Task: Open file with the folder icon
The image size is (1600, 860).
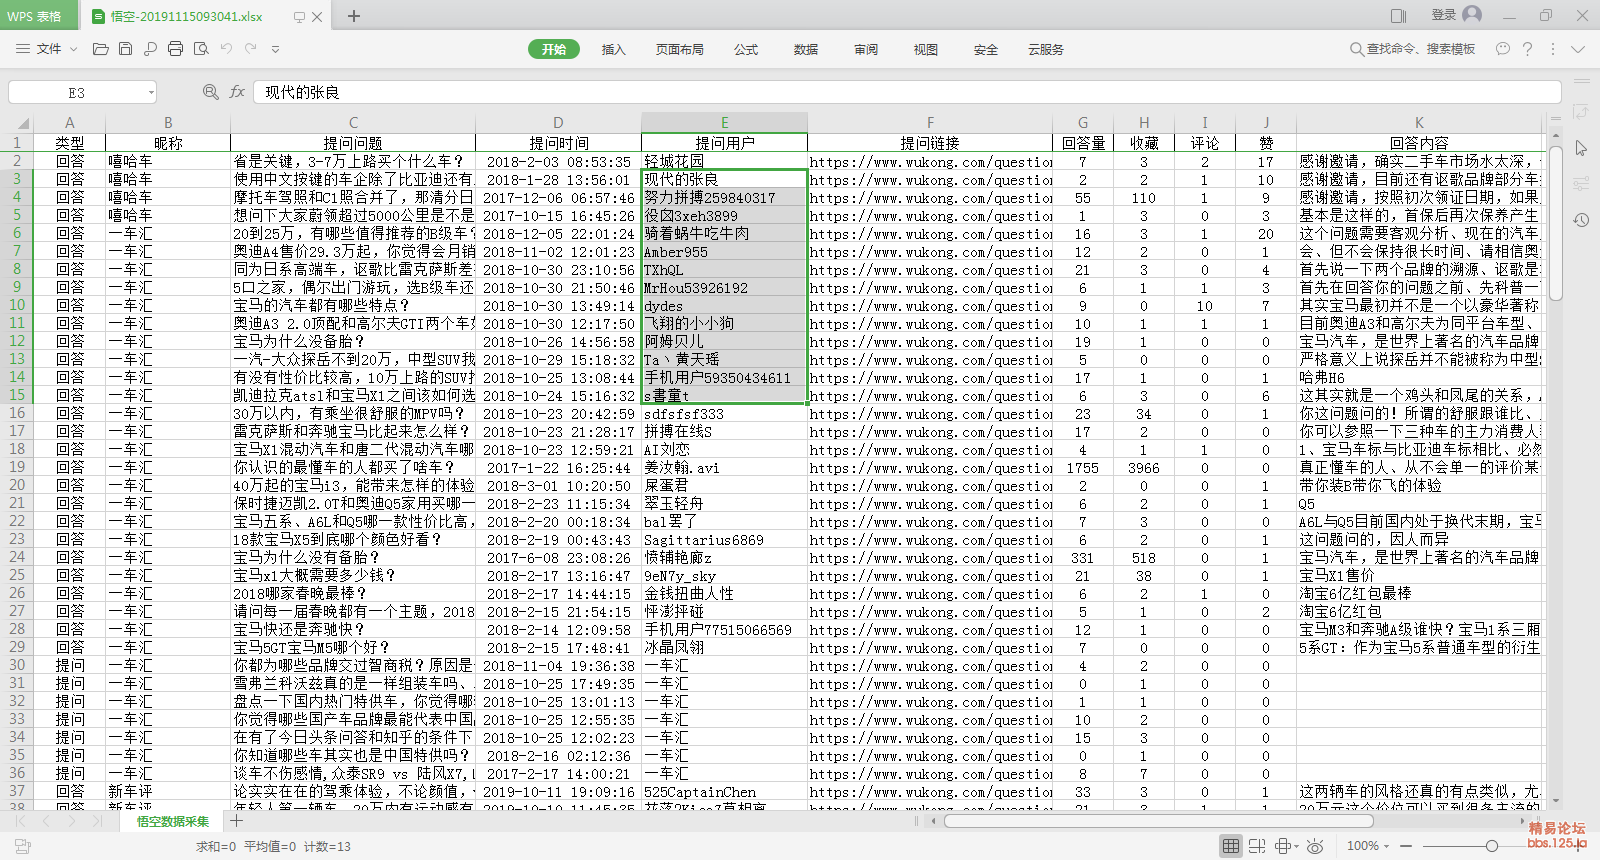Action: (x=100, y=48)
